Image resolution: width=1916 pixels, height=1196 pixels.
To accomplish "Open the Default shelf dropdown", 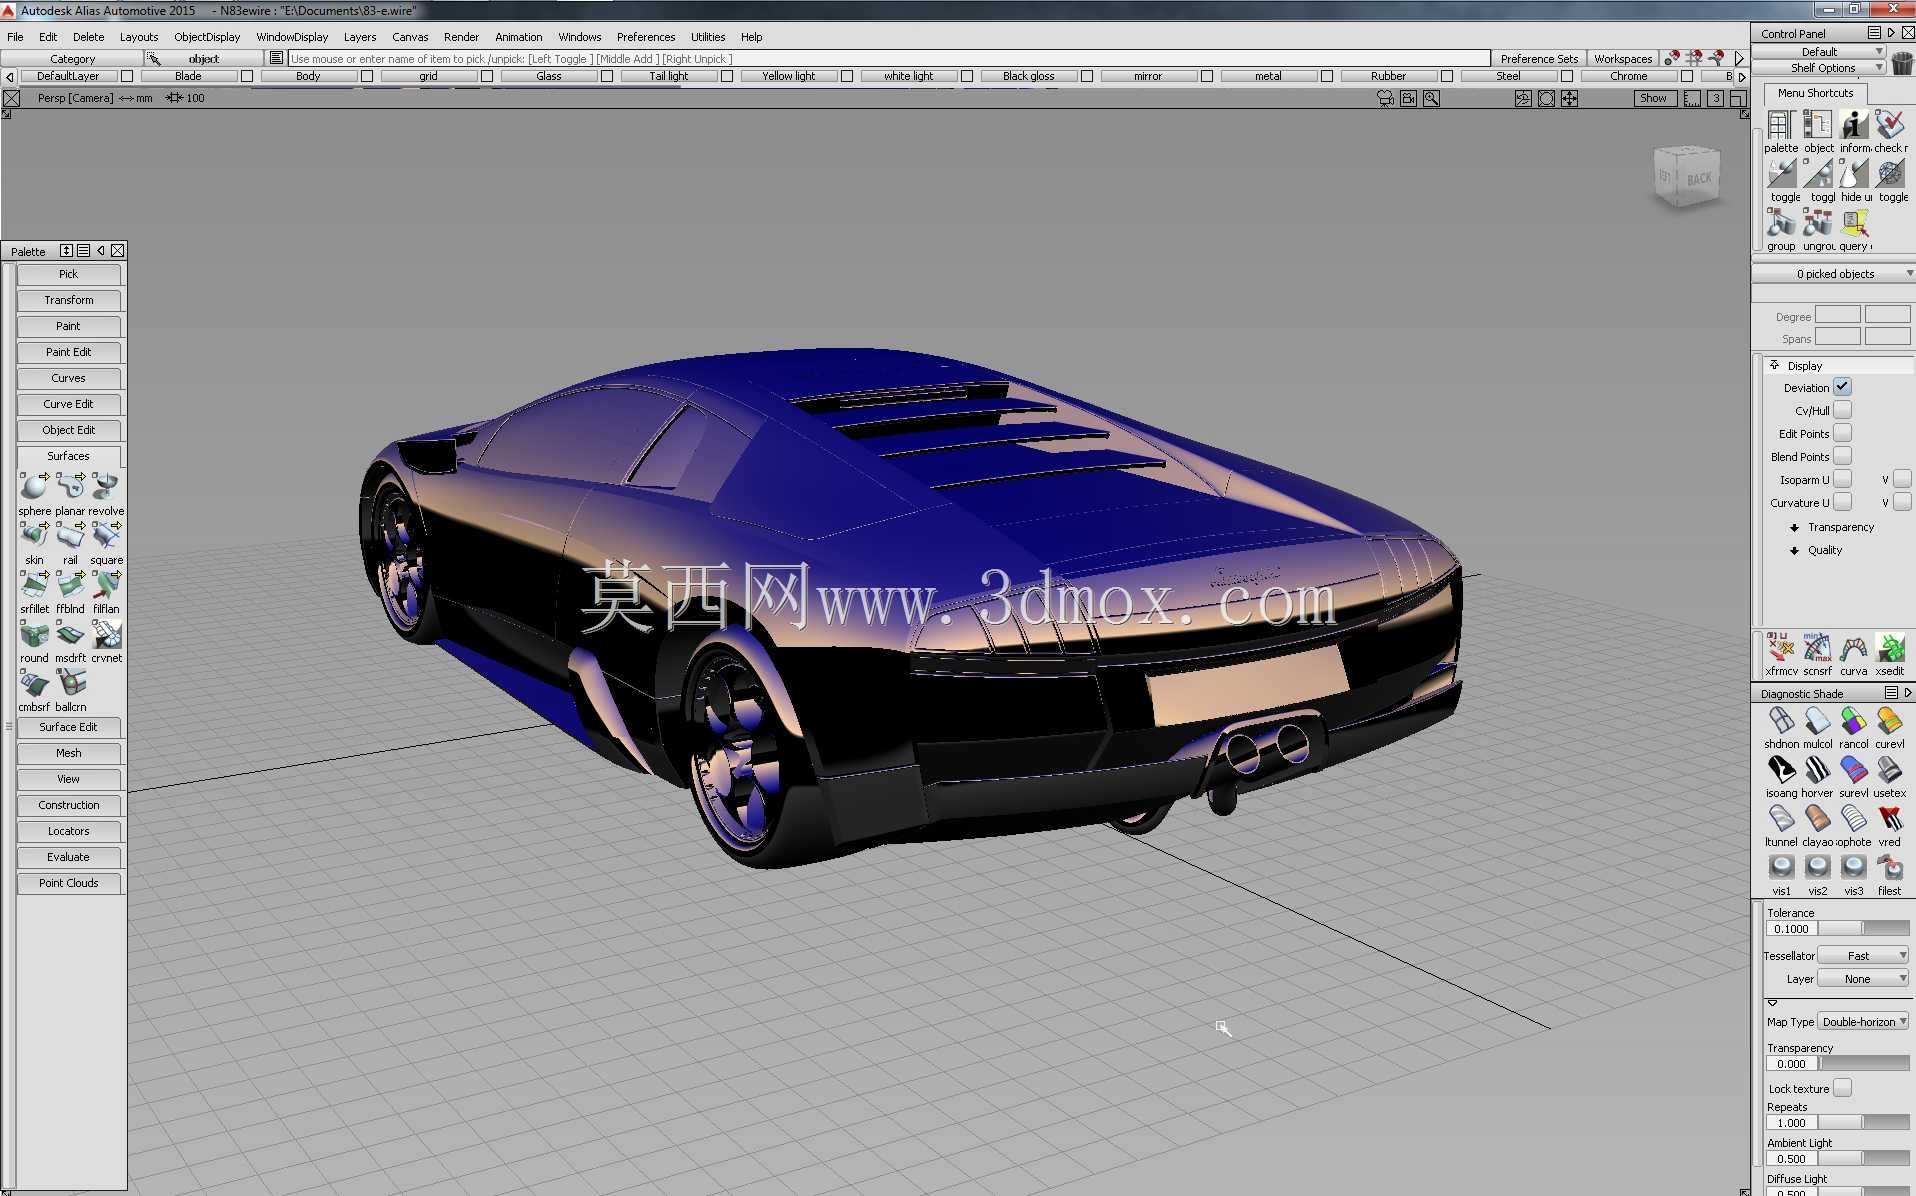I will [x=1820, y=51].
